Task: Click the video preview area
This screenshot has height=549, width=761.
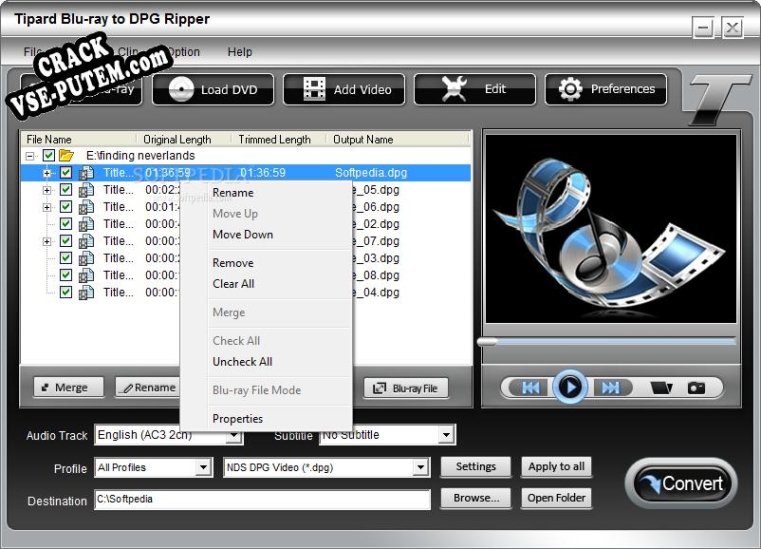Action: click(611, 229)
